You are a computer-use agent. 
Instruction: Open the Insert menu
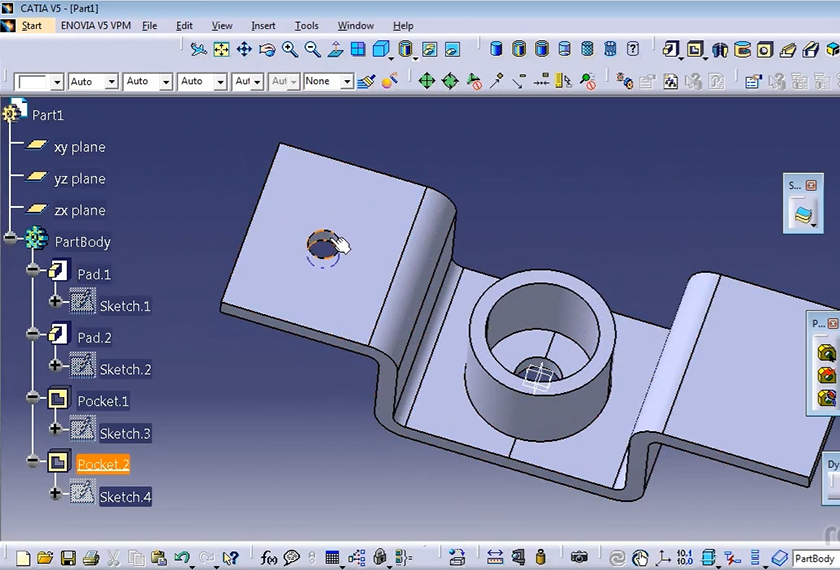[263, 25]
